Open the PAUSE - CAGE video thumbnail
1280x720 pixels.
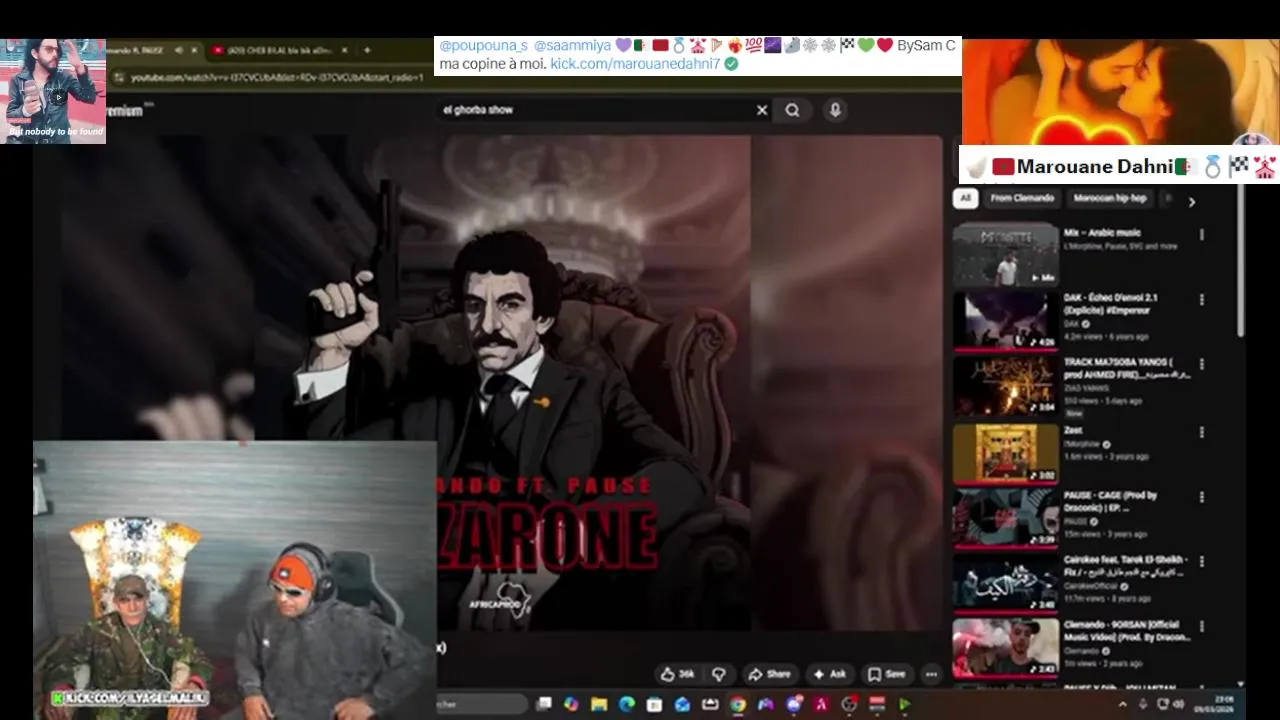[x=1005, y=517]
